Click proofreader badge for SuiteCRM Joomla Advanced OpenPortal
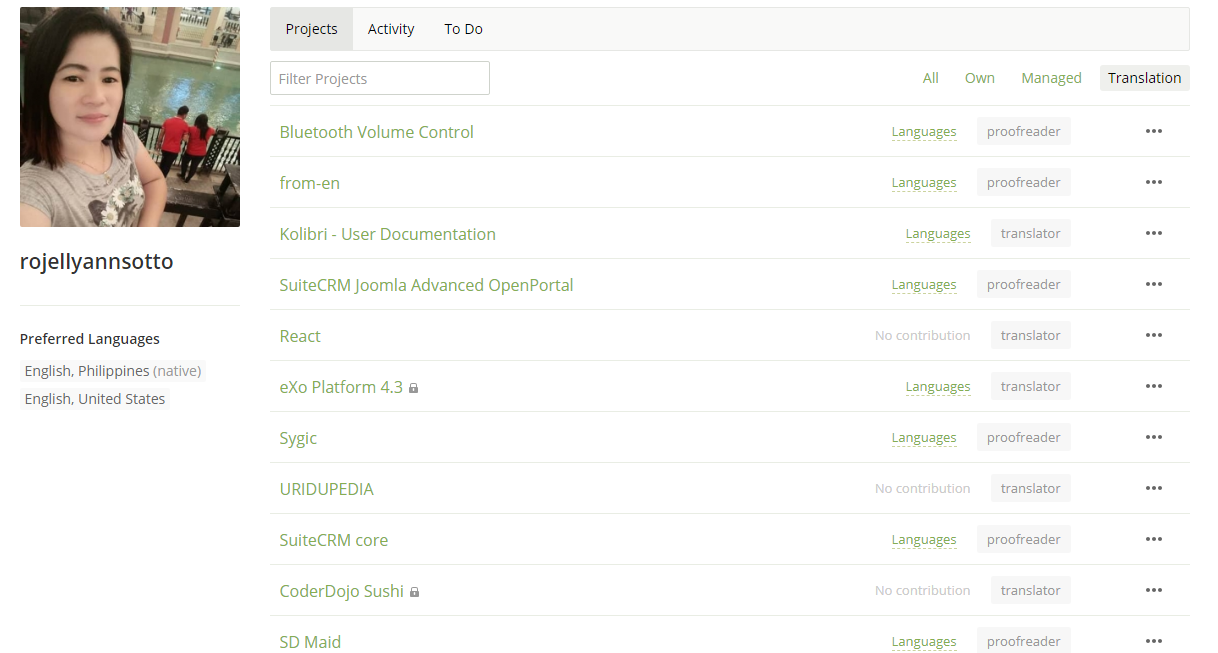Viewport: 1218px width, 653px height. (x=1024, y=284)
